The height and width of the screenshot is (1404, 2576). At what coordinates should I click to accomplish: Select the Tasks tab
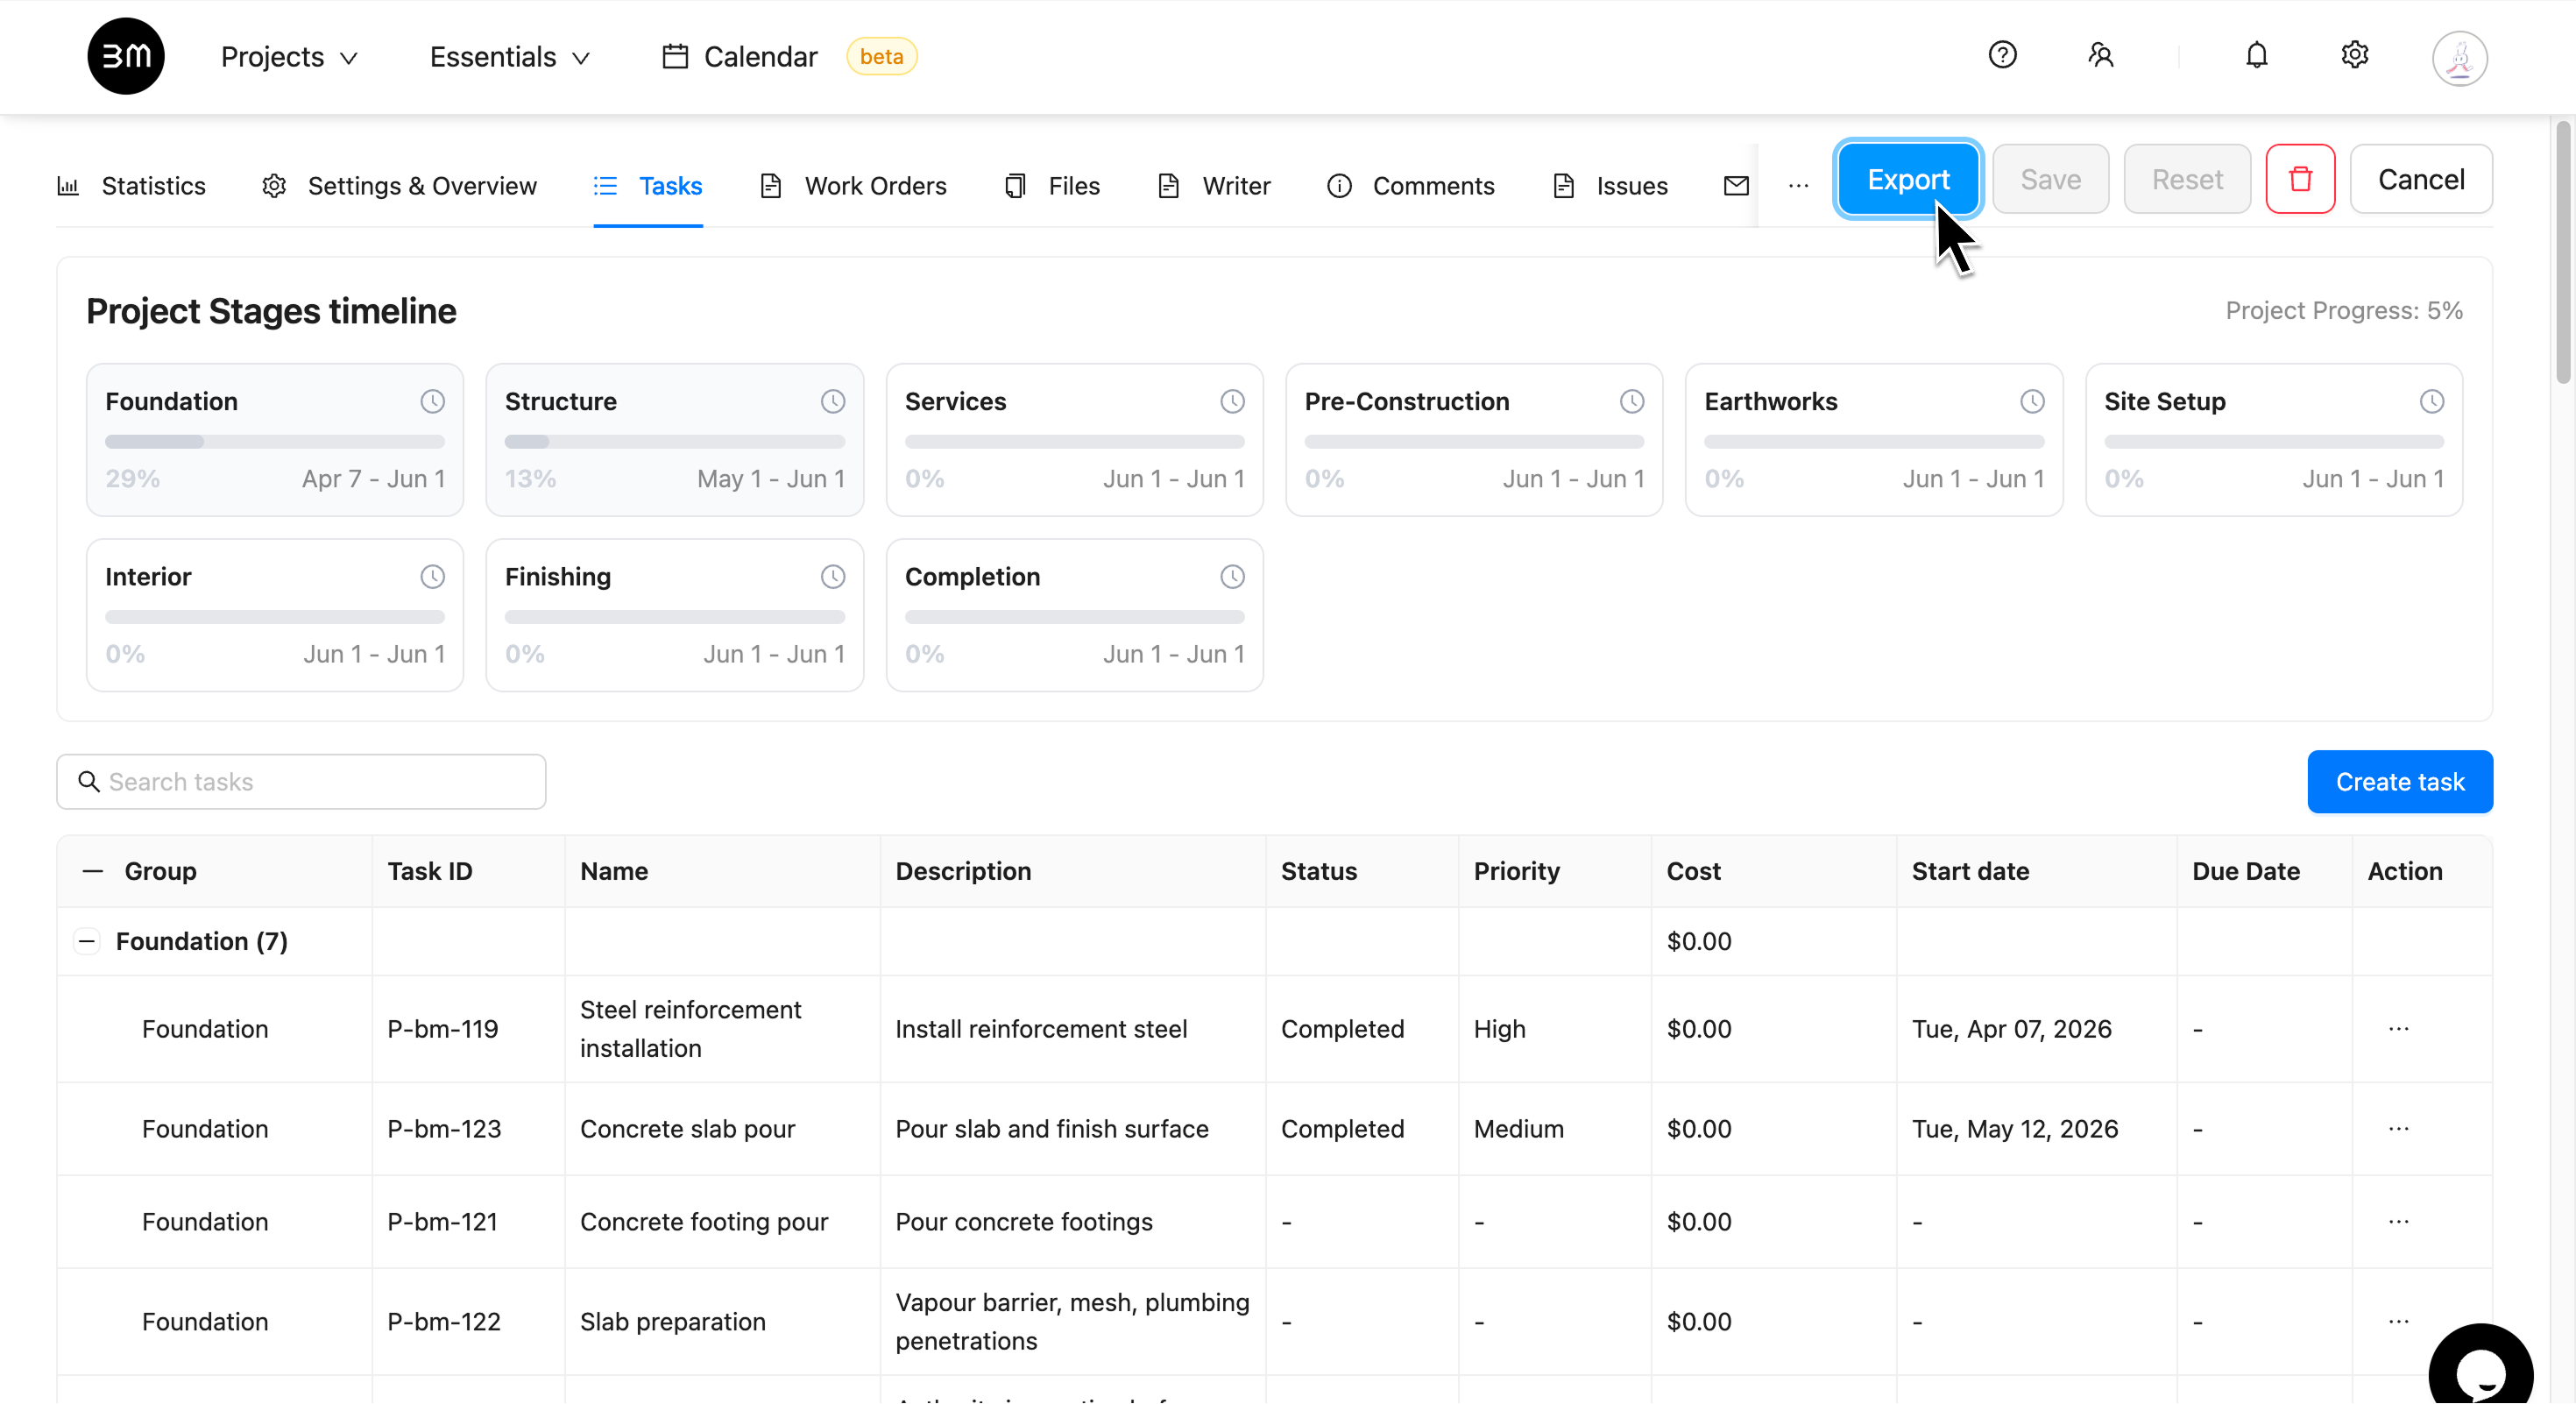pyautogui.click(x=648, y=186)
